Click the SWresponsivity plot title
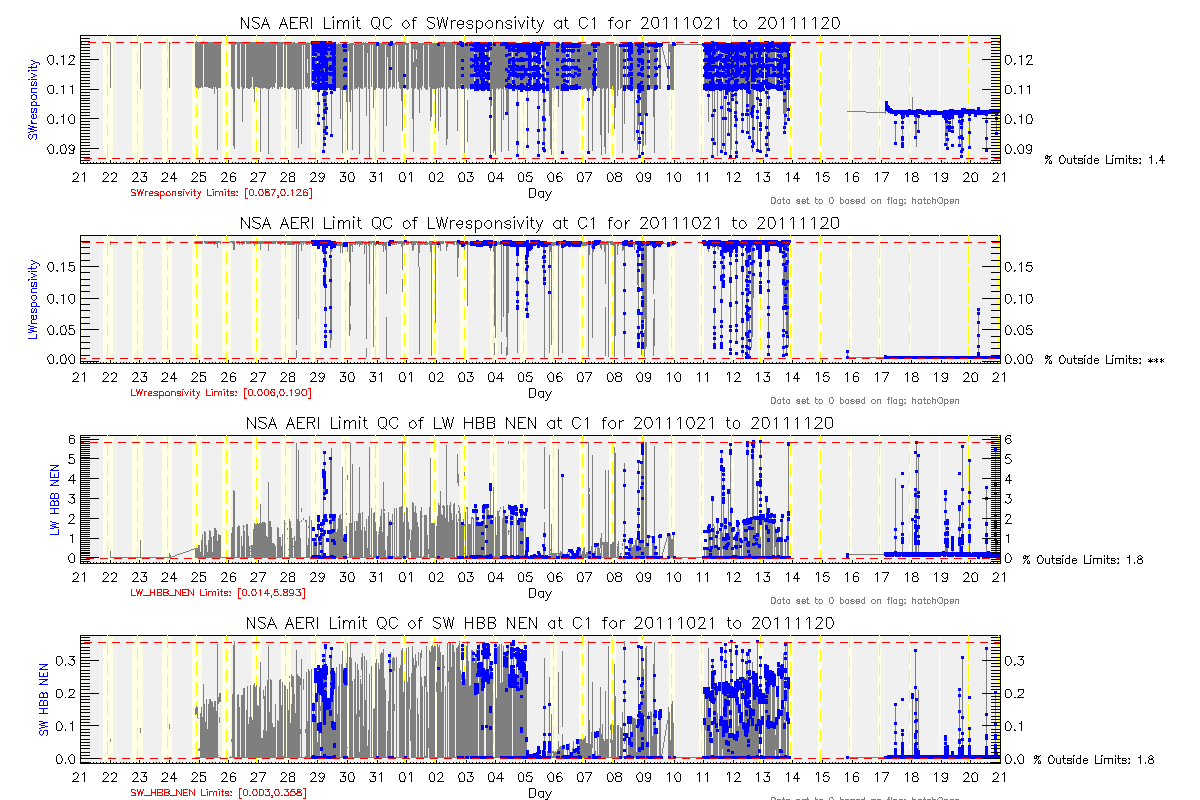Image resolution: width=1200 pixels, height=800 pixels. click(x=539, y=23)
